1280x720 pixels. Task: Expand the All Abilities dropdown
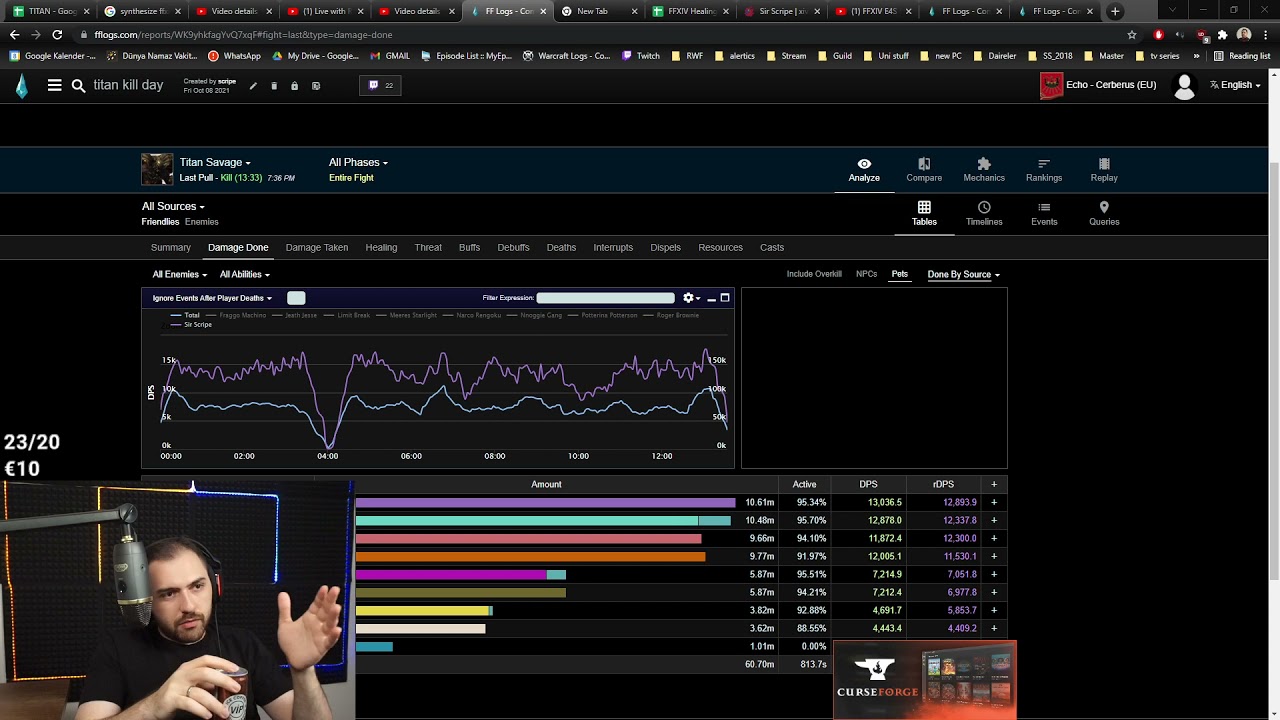click(x=245, y=274)
